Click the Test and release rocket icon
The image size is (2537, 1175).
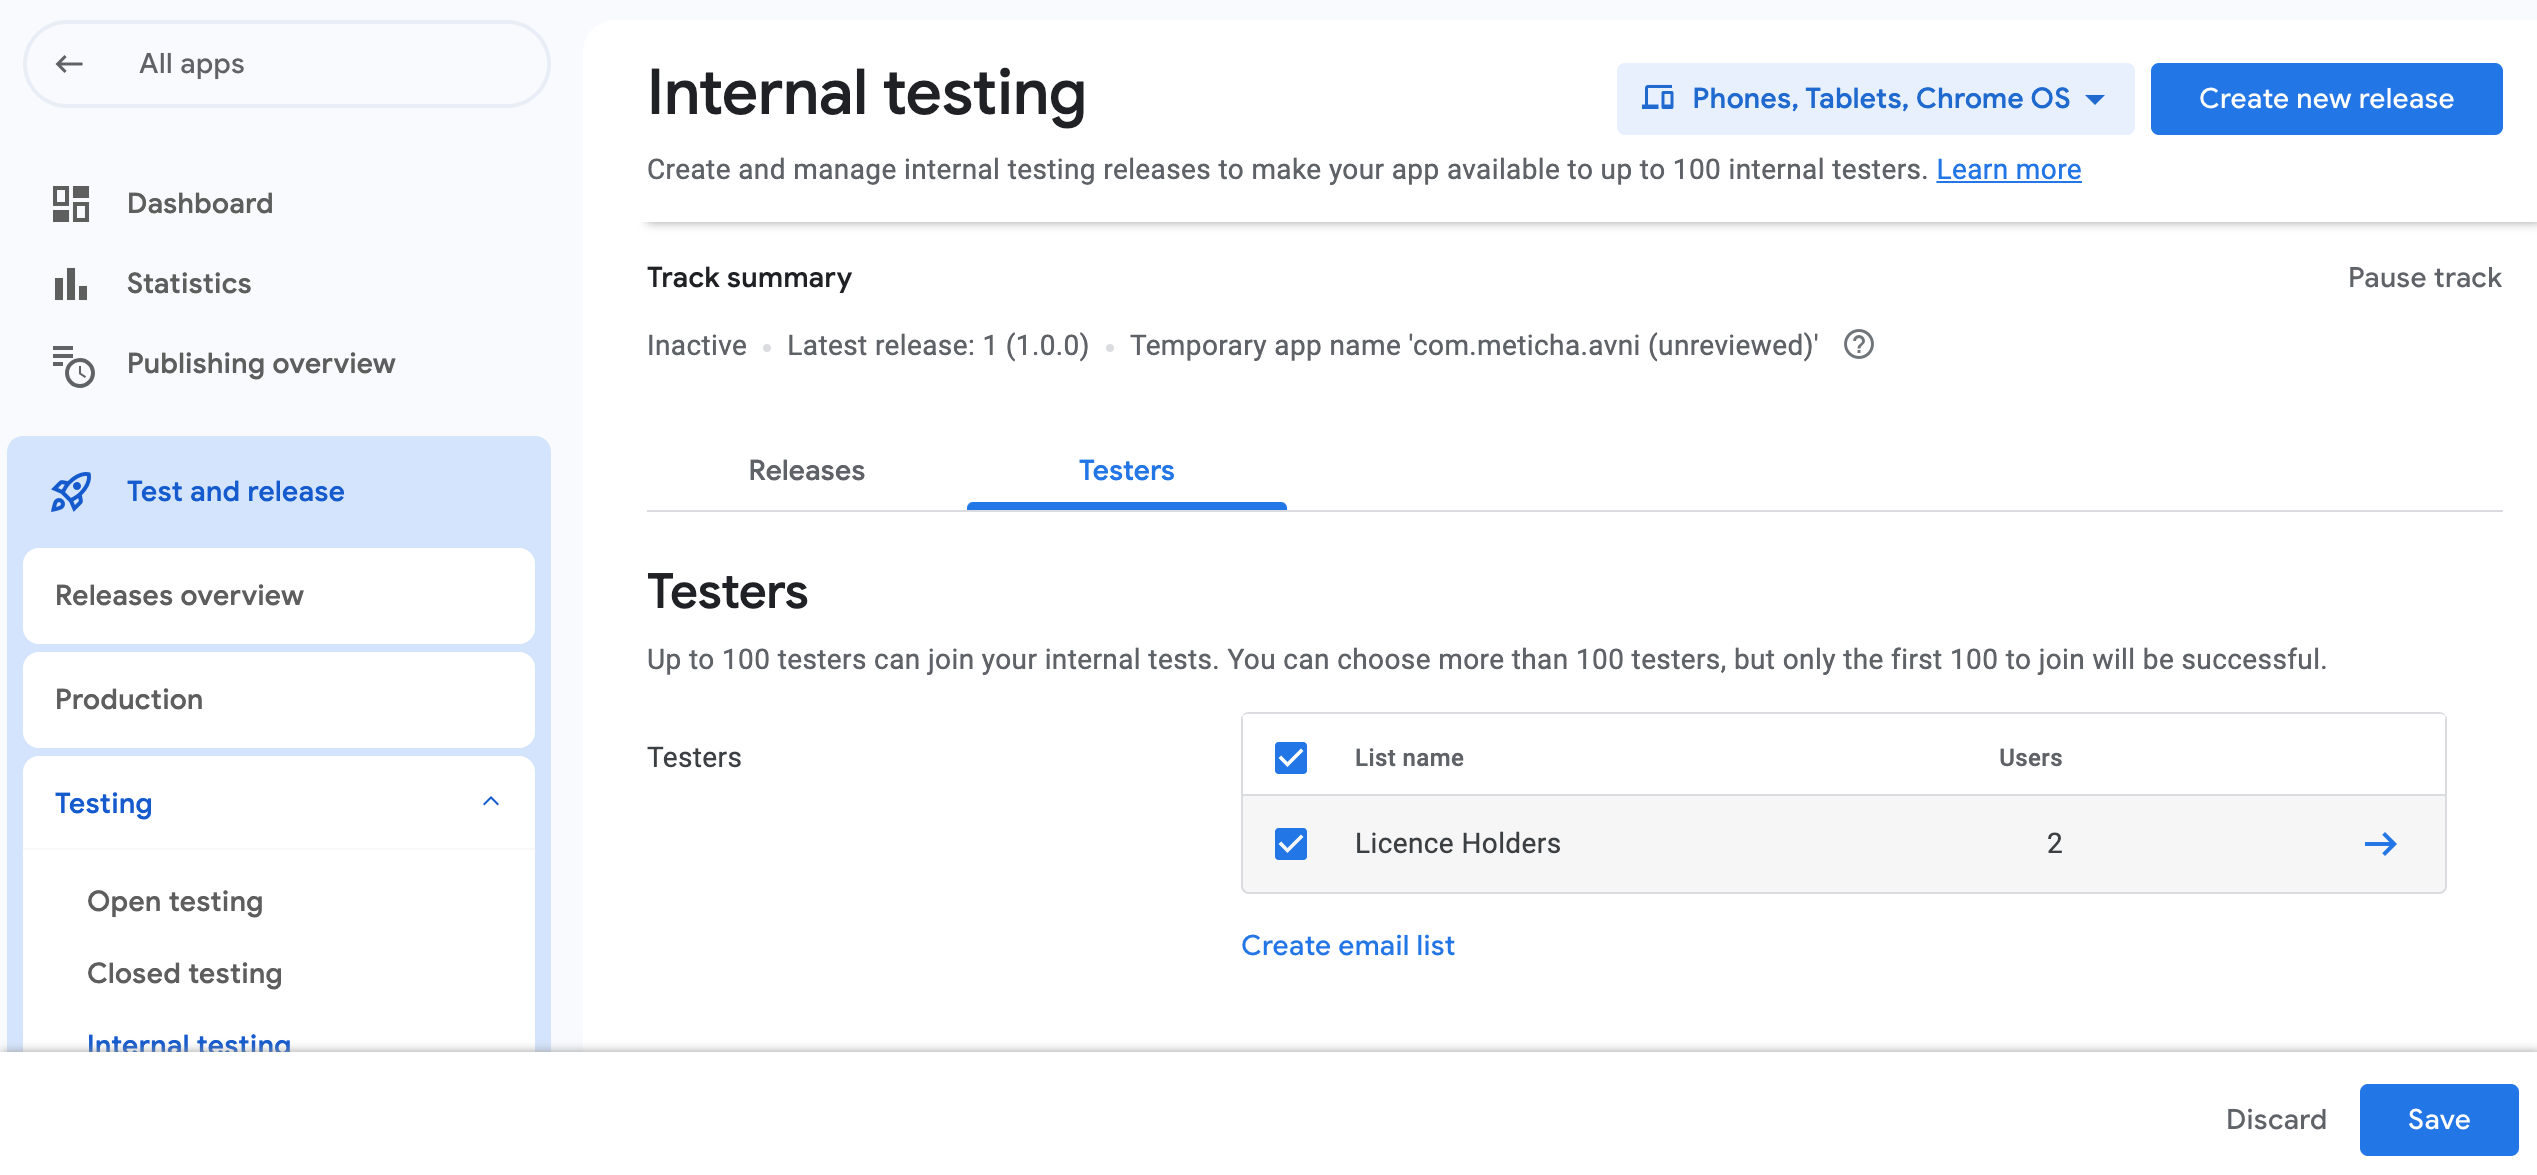point(69,491)
